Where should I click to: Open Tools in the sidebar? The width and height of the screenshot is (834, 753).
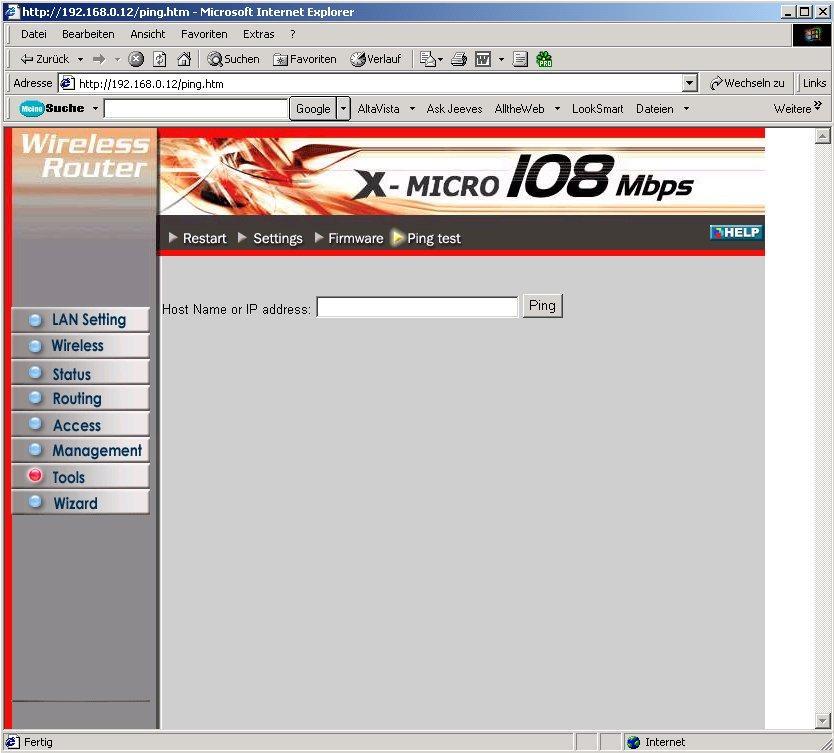pyautogui.click(x=80, y=476)
